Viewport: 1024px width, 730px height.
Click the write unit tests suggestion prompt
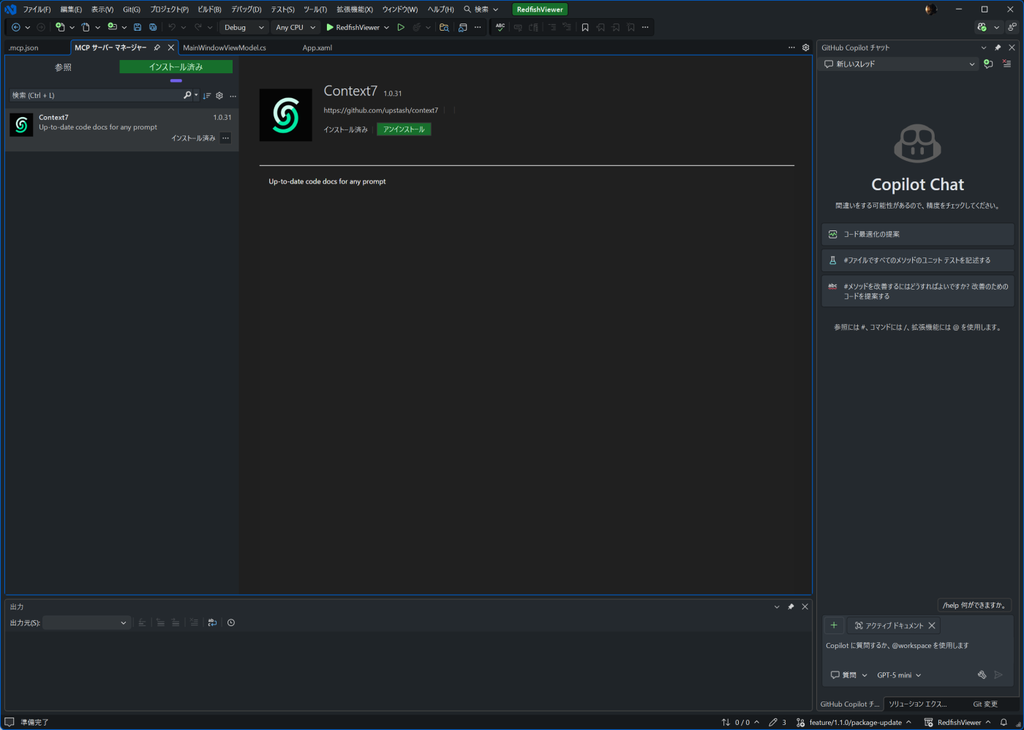[918, 260]
